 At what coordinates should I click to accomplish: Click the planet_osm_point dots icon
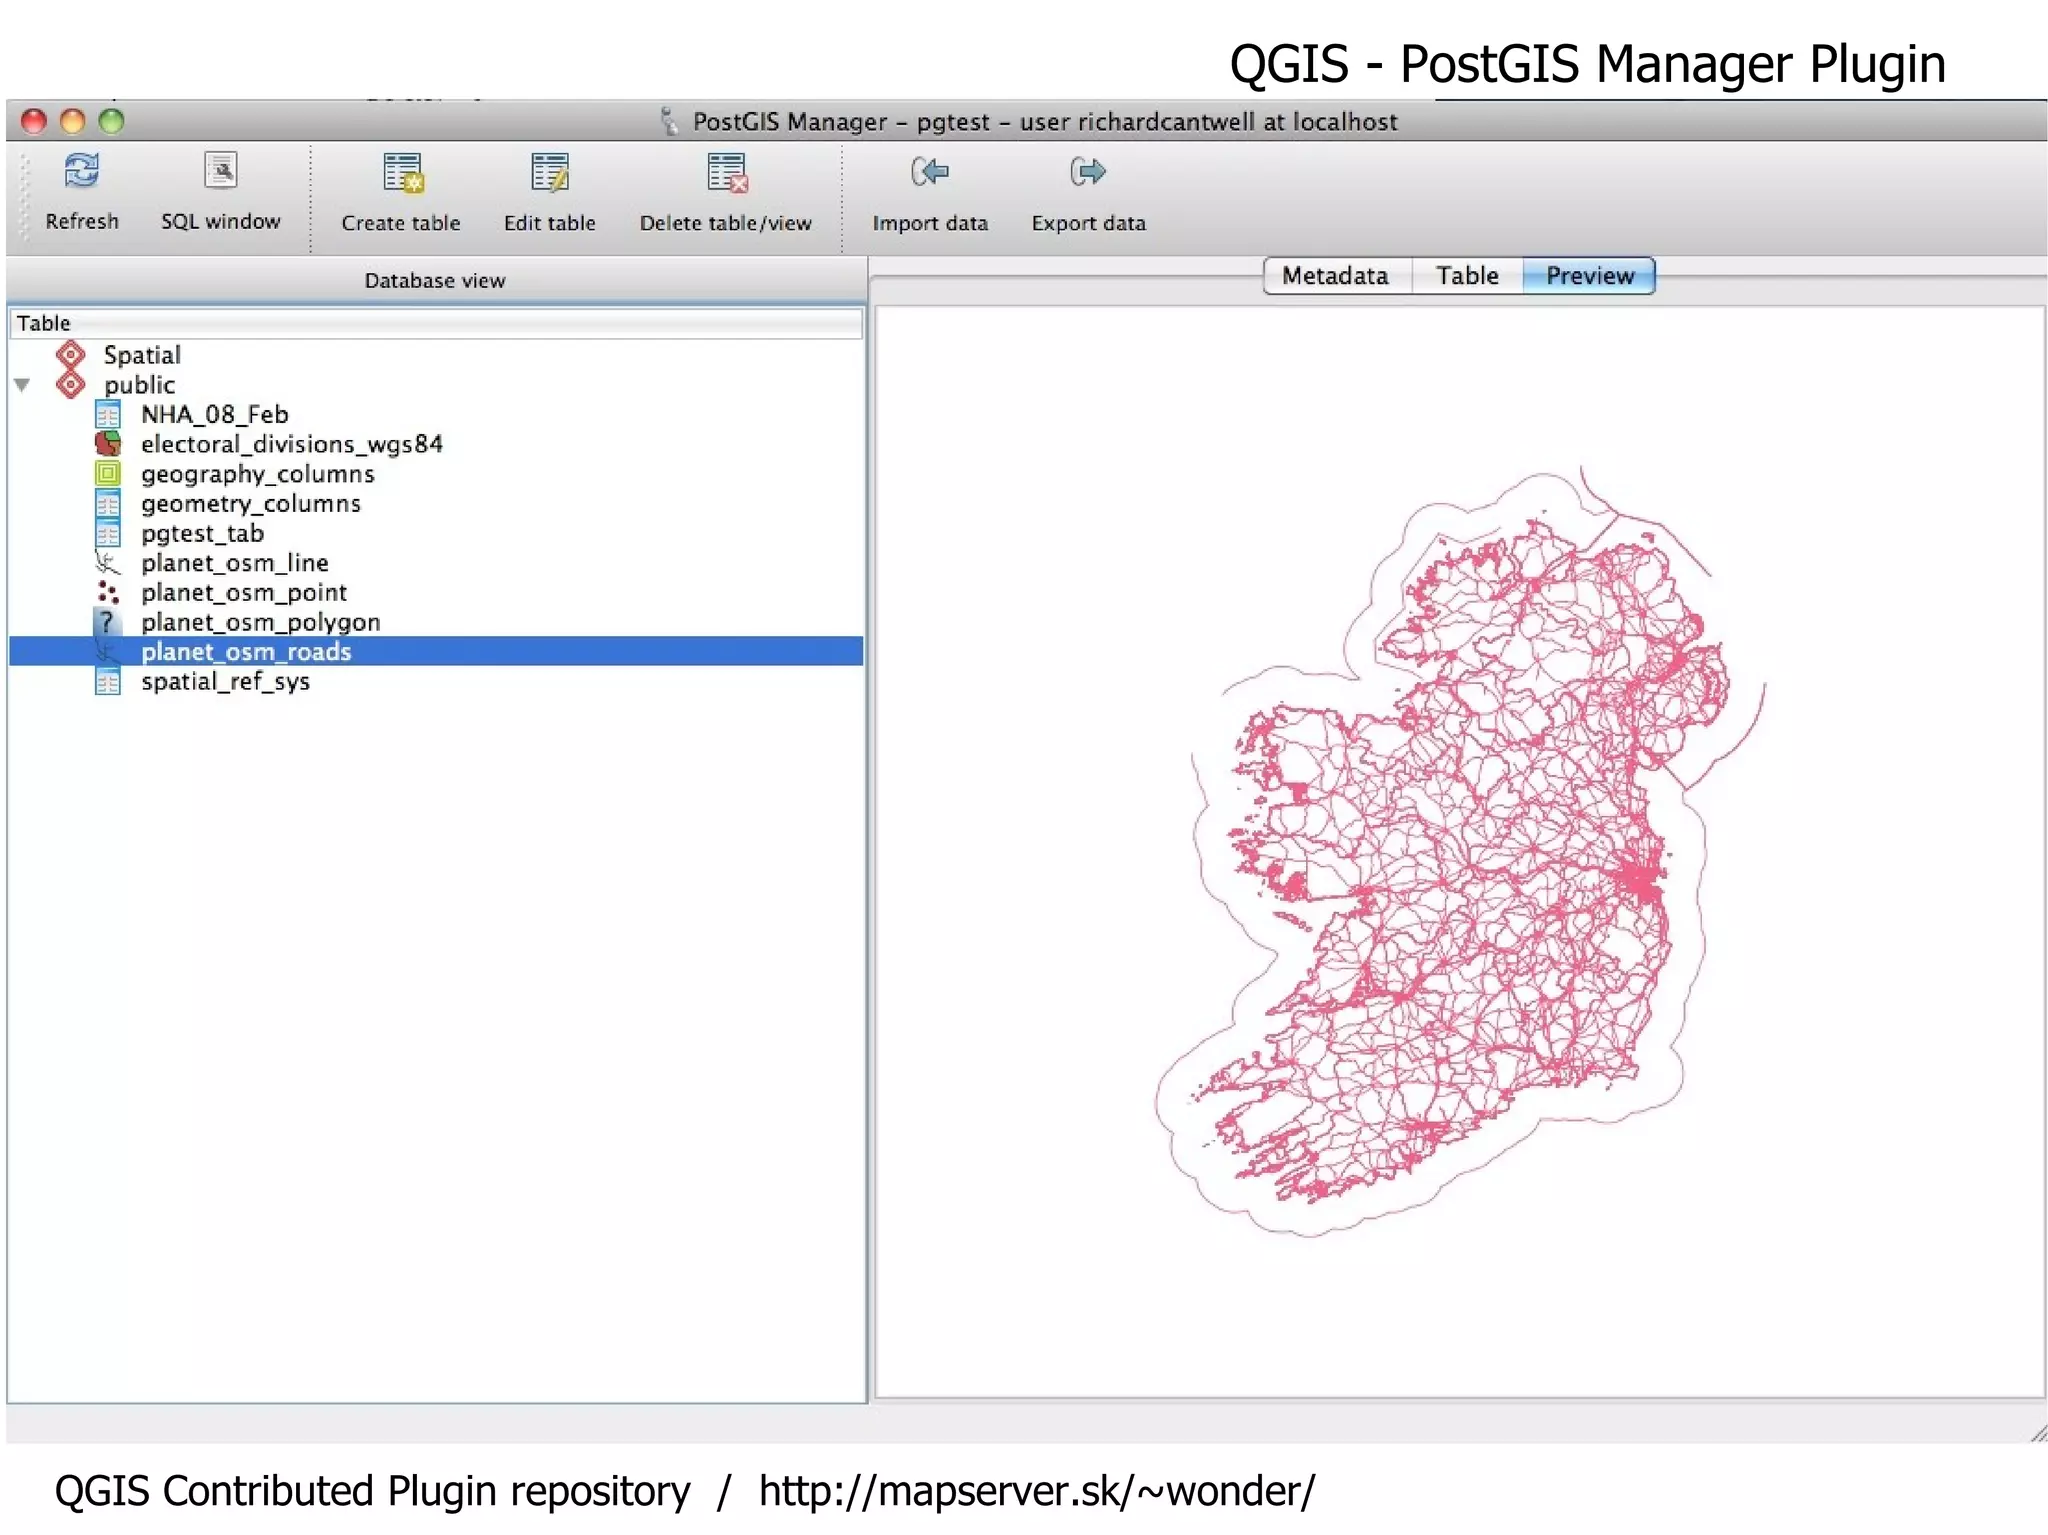108,593
